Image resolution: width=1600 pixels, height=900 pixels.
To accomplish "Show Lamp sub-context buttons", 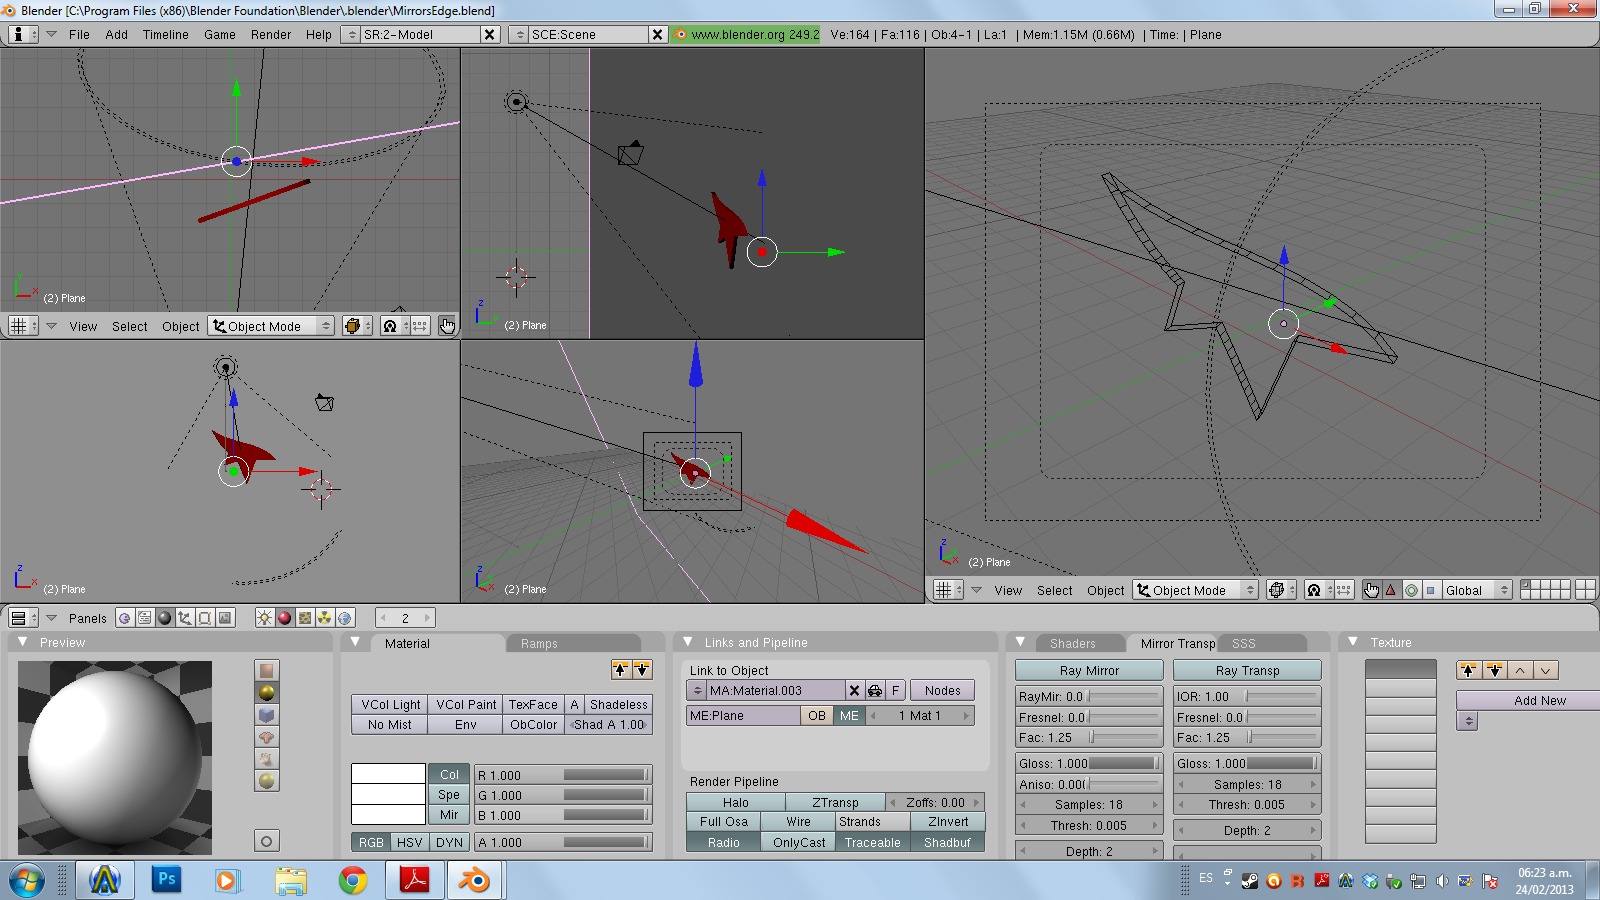I will pos(264,618).
